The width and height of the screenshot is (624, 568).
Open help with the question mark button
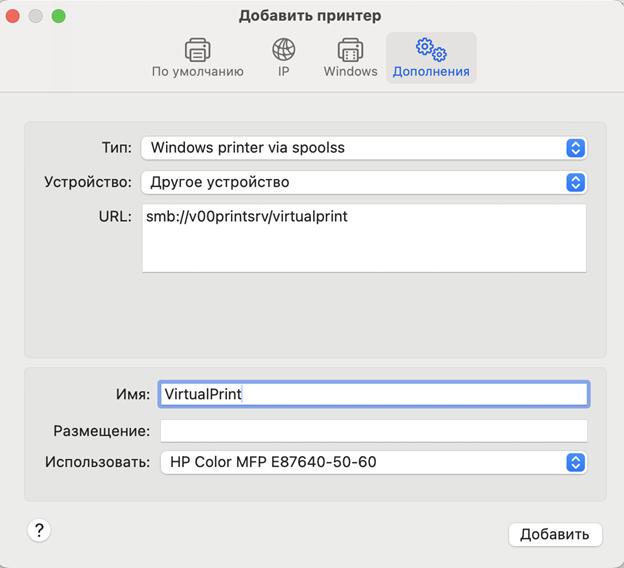[40, 531]
